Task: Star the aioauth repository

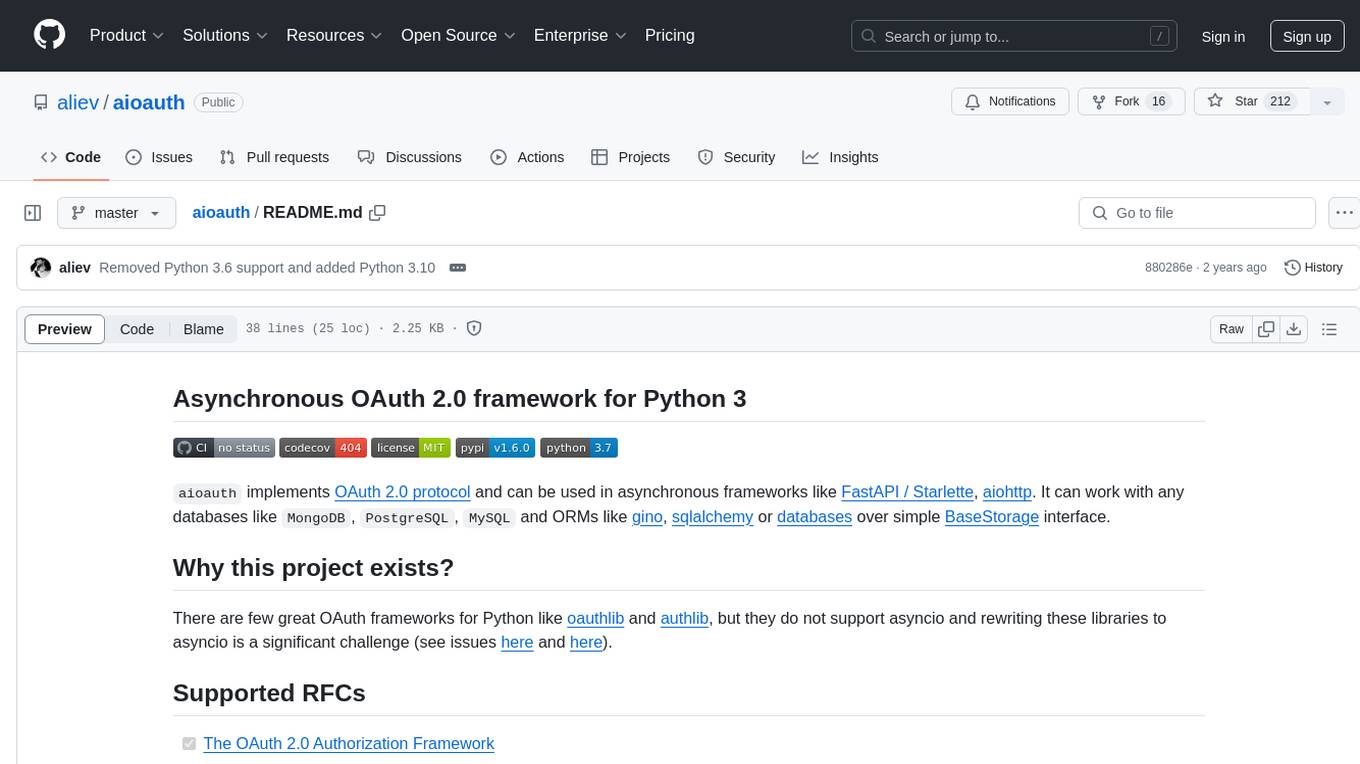Action: pyautogui.click(x=1252, y=102)
